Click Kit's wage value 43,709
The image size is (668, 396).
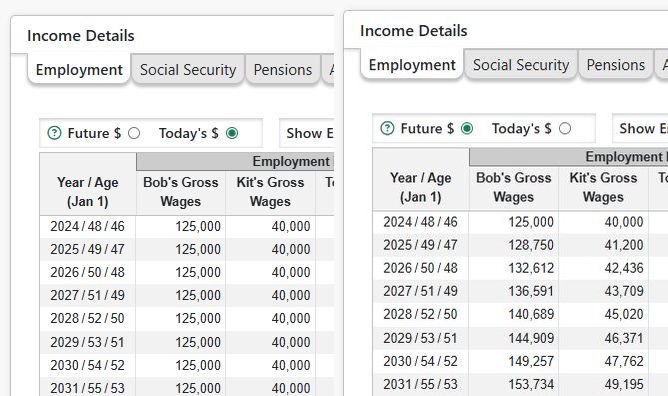[624, 291]
